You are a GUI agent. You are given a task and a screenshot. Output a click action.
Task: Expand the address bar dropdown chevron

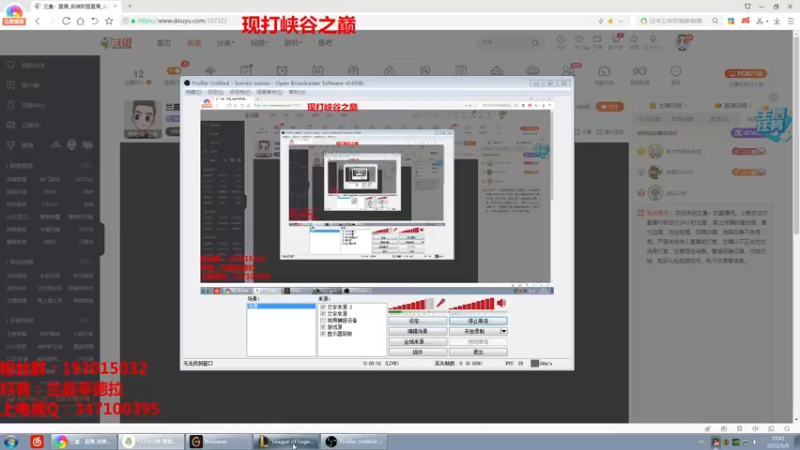point(620,21)
